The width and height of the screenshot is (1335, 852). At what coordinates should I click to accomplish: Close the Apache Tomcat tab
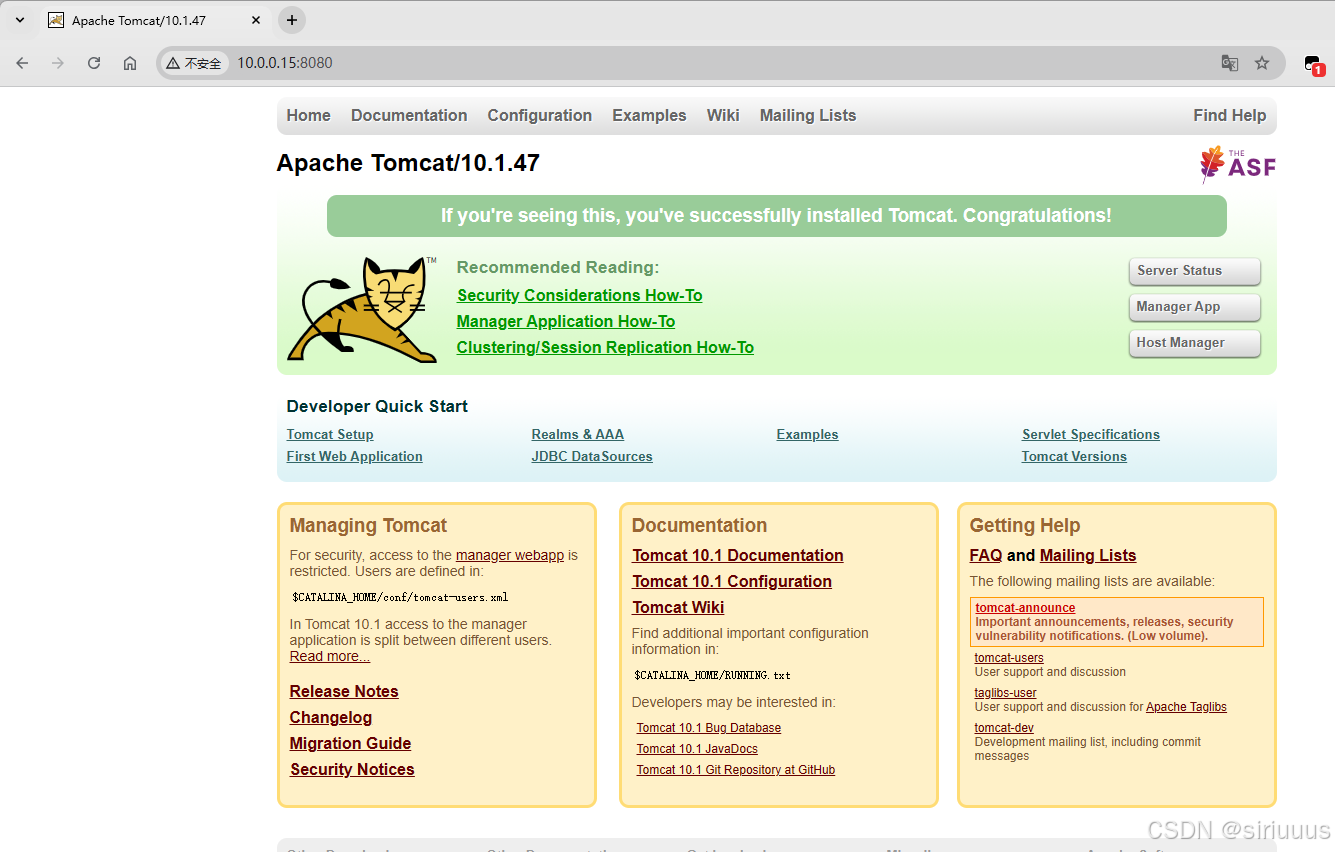[x=256, y=20]
